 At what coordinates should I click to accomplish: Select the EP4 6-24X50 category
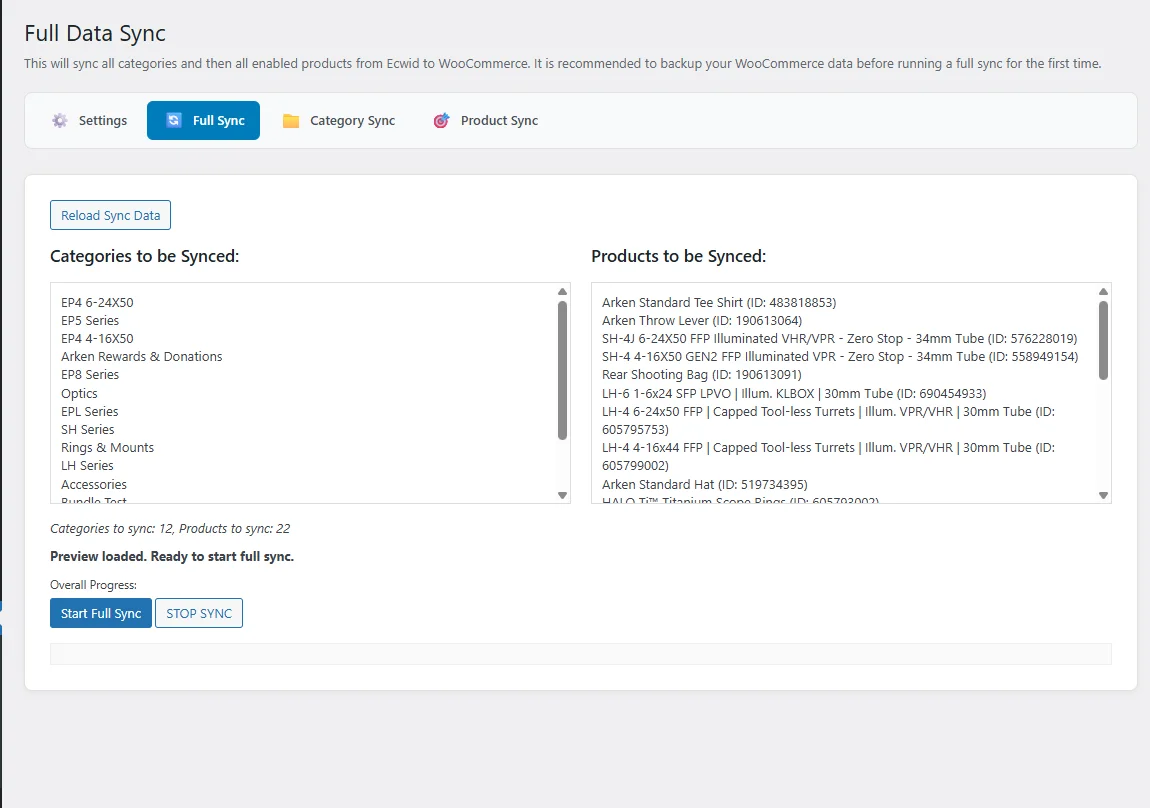pyautogui.click(x=98, y=302)
